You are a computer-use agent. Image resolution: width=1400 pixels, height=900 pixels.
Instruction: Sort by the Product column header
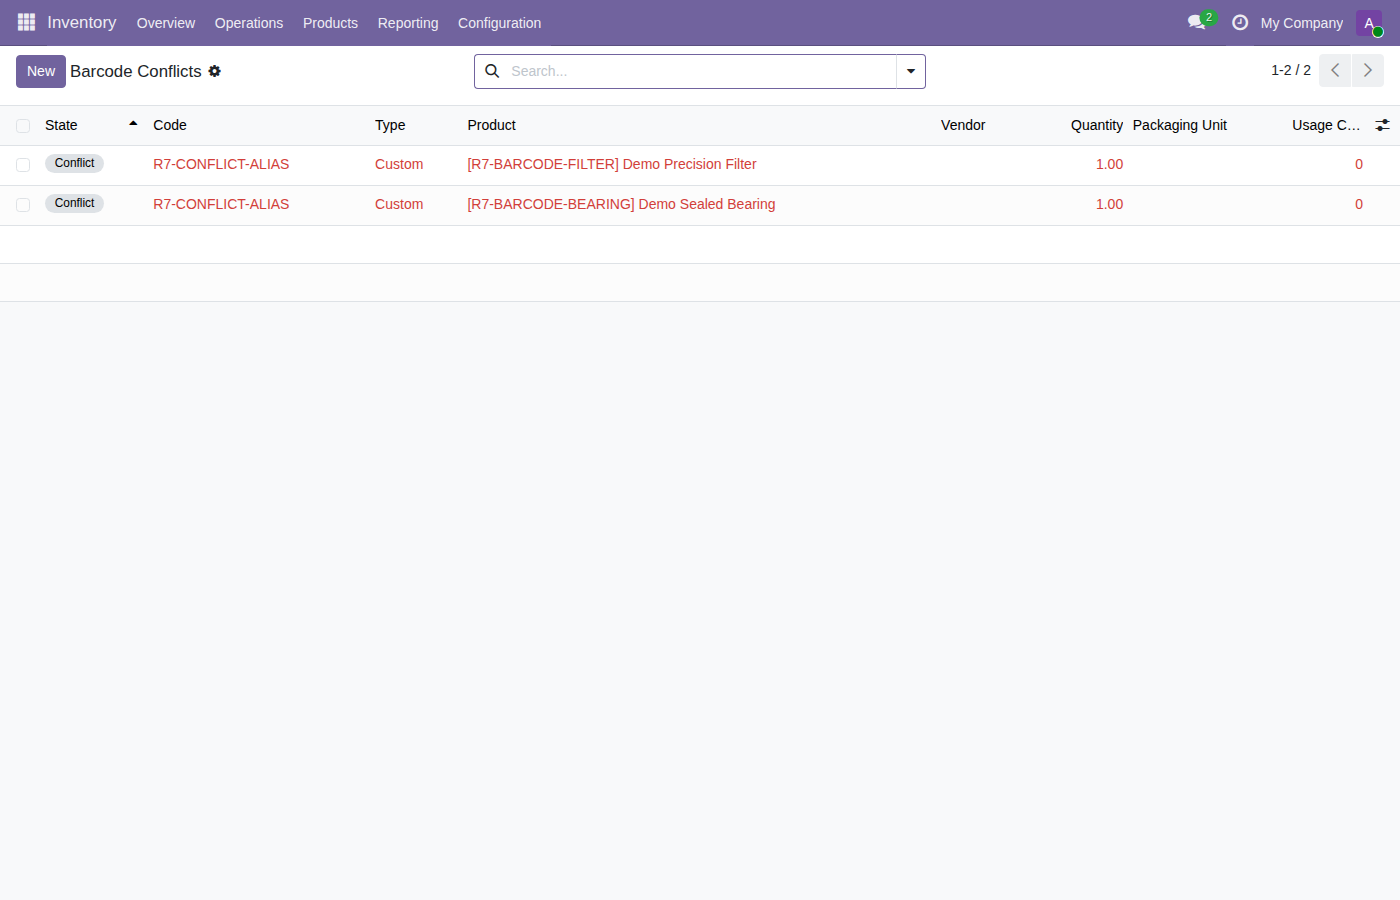492,125
